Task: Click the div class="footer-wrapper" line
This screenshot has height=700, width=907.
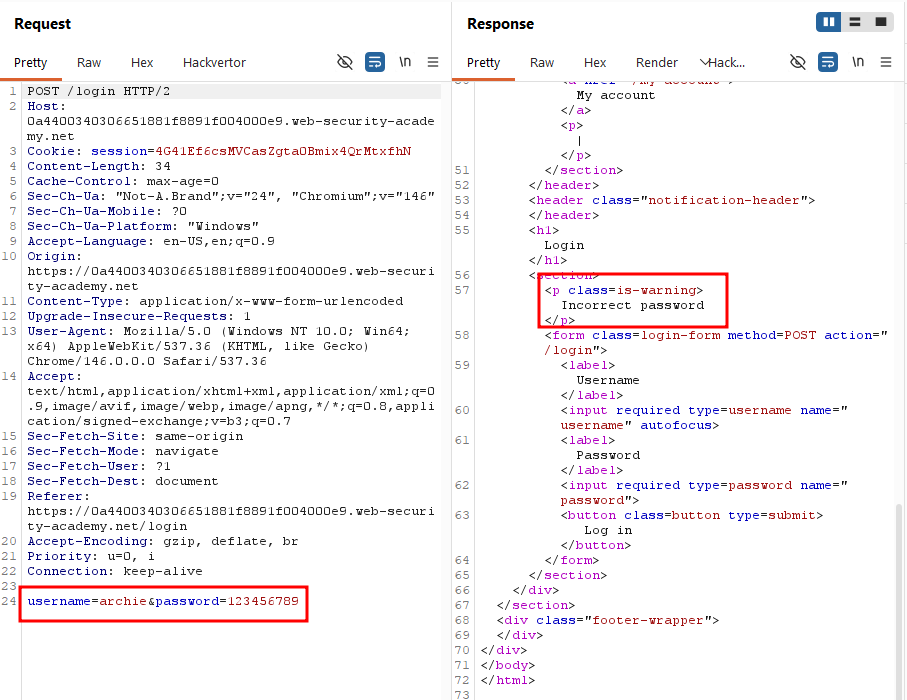Action: tap(607, 621)
